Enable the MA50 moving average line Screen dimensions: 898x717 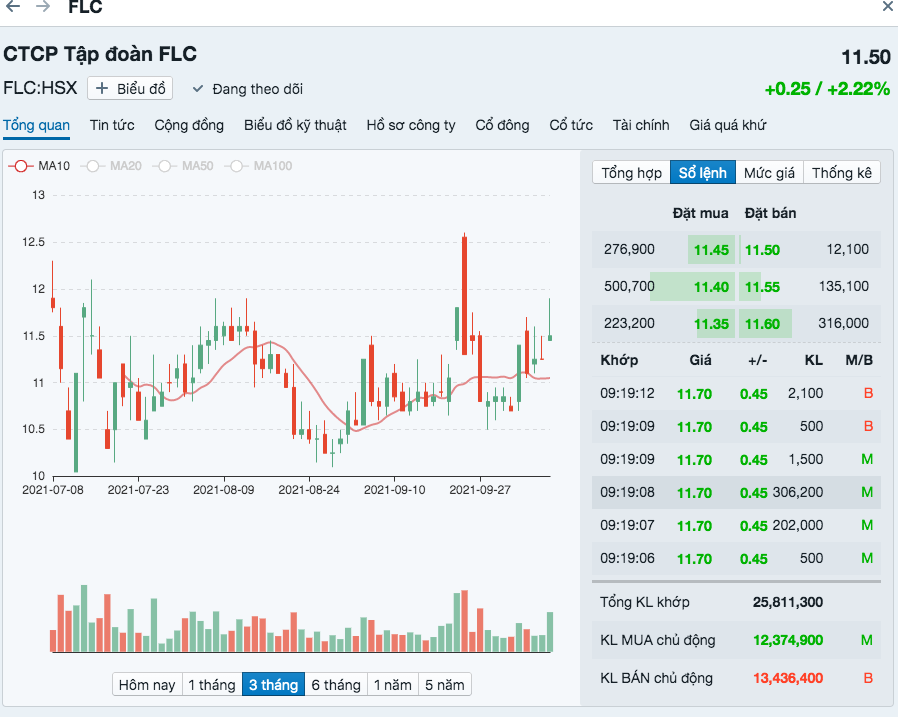point(183,166)
